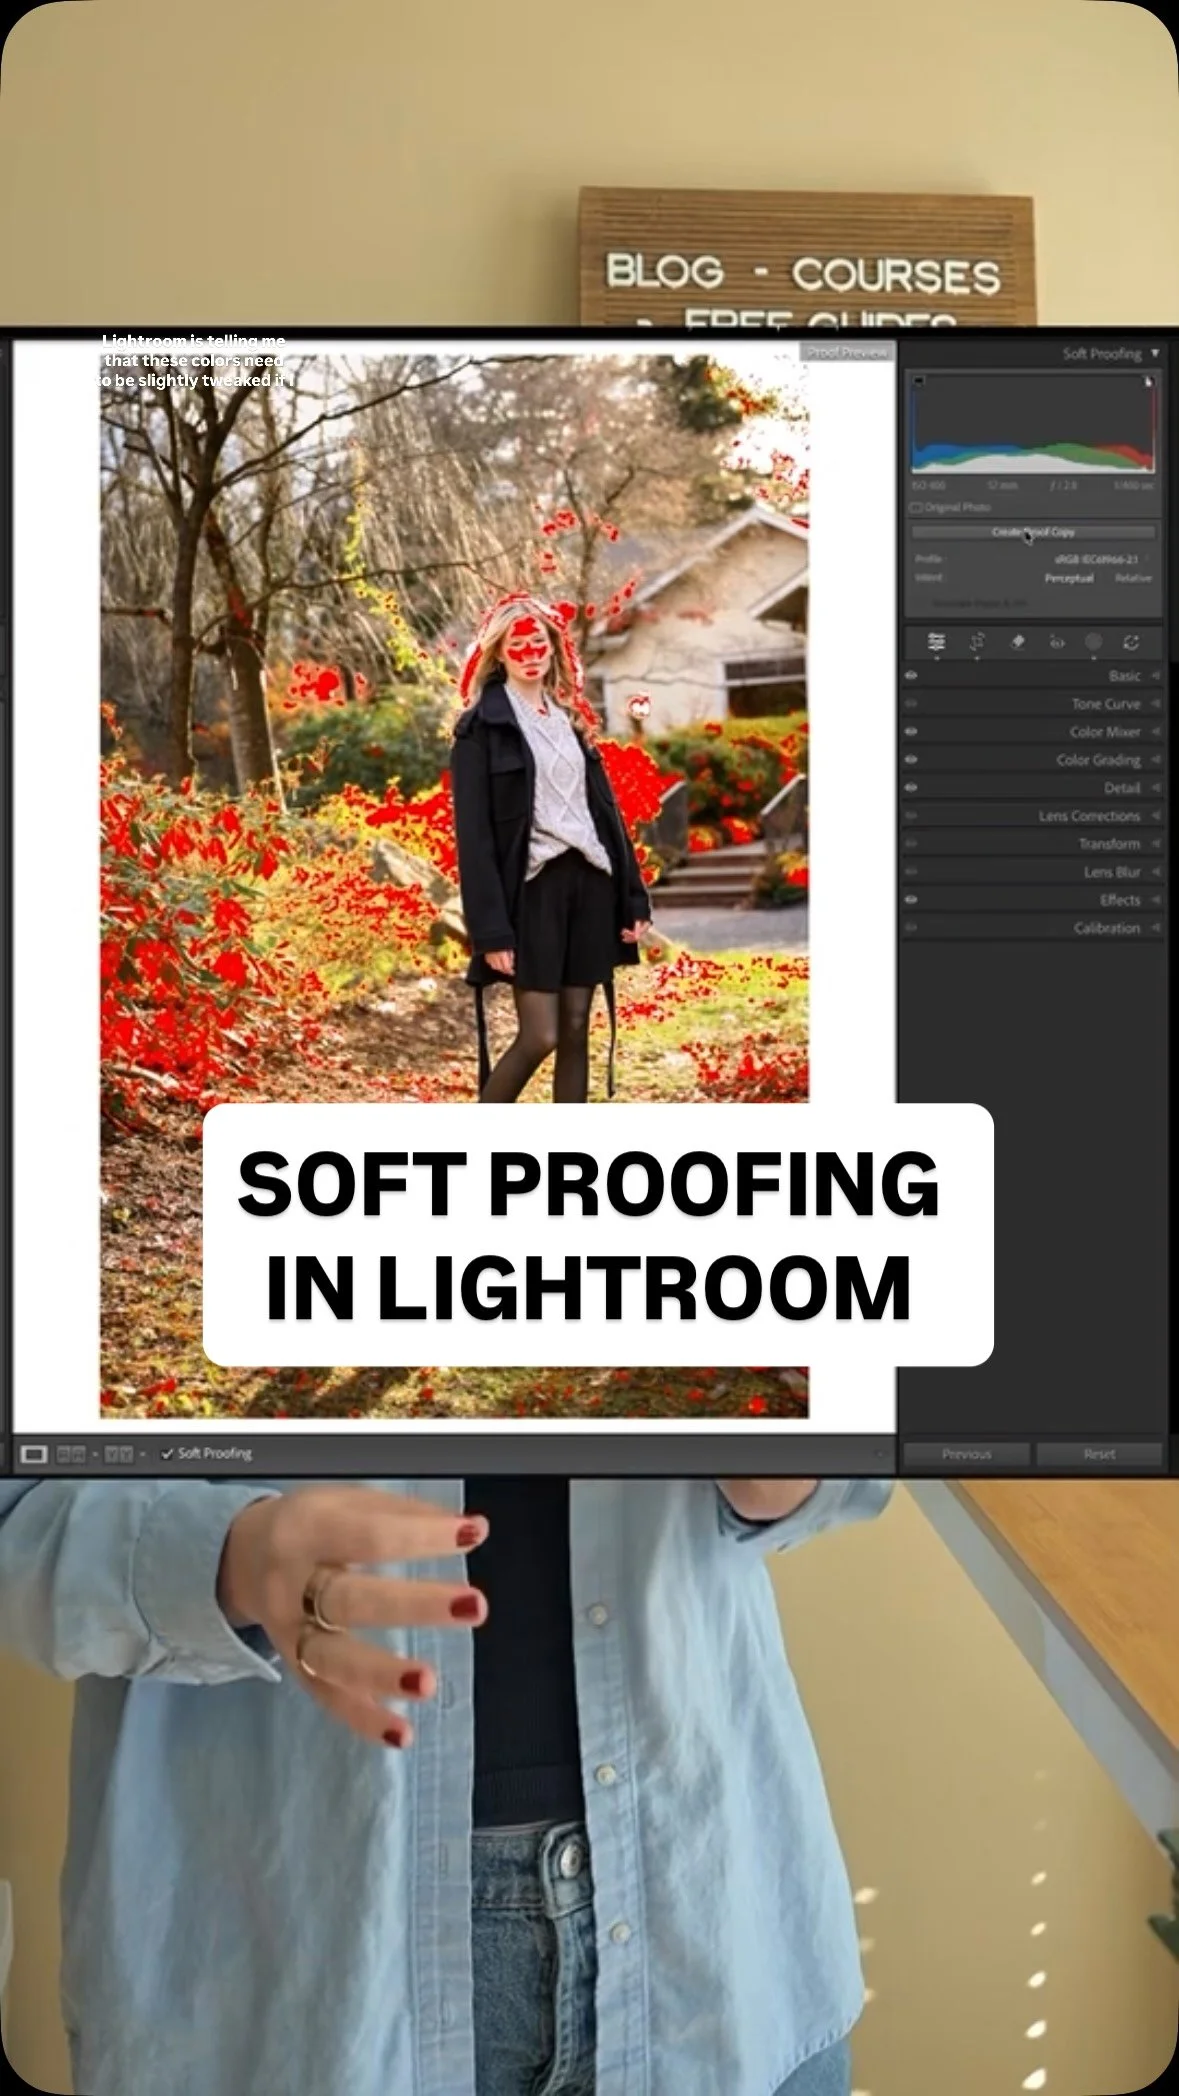Open Before/After view options dropdown arrow
This screenshot has height=2096, width=1179.
(x=143, y=1454)
